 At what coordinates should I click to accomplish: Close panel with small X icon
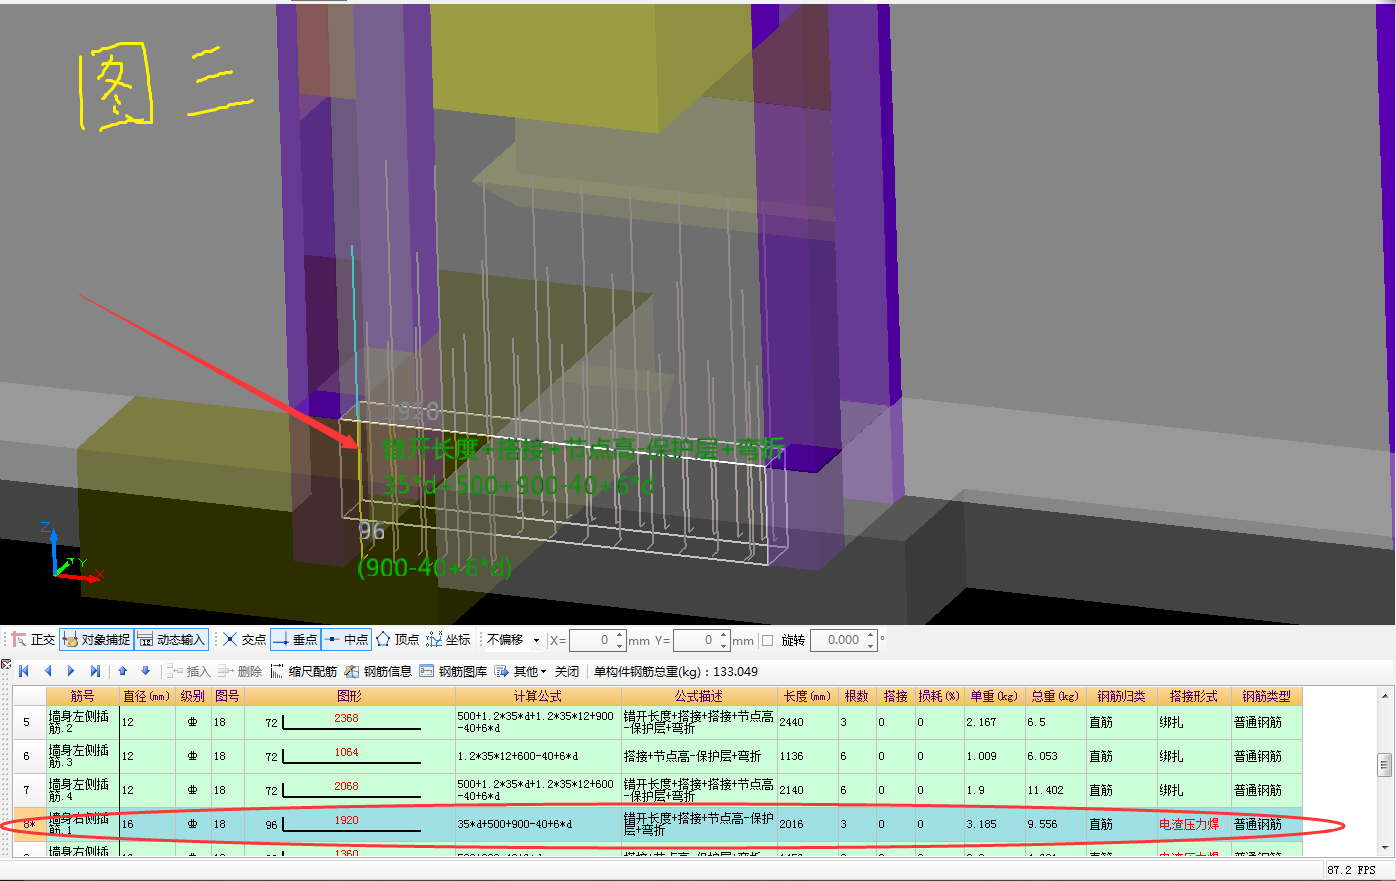6,664
